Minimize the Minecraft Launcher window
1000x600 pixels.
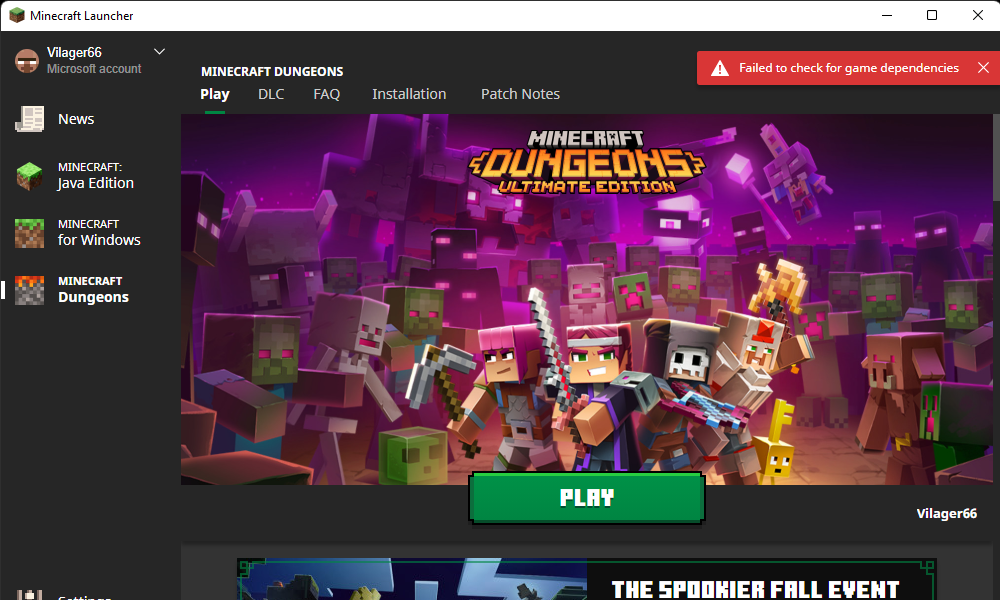click(886, 15)
